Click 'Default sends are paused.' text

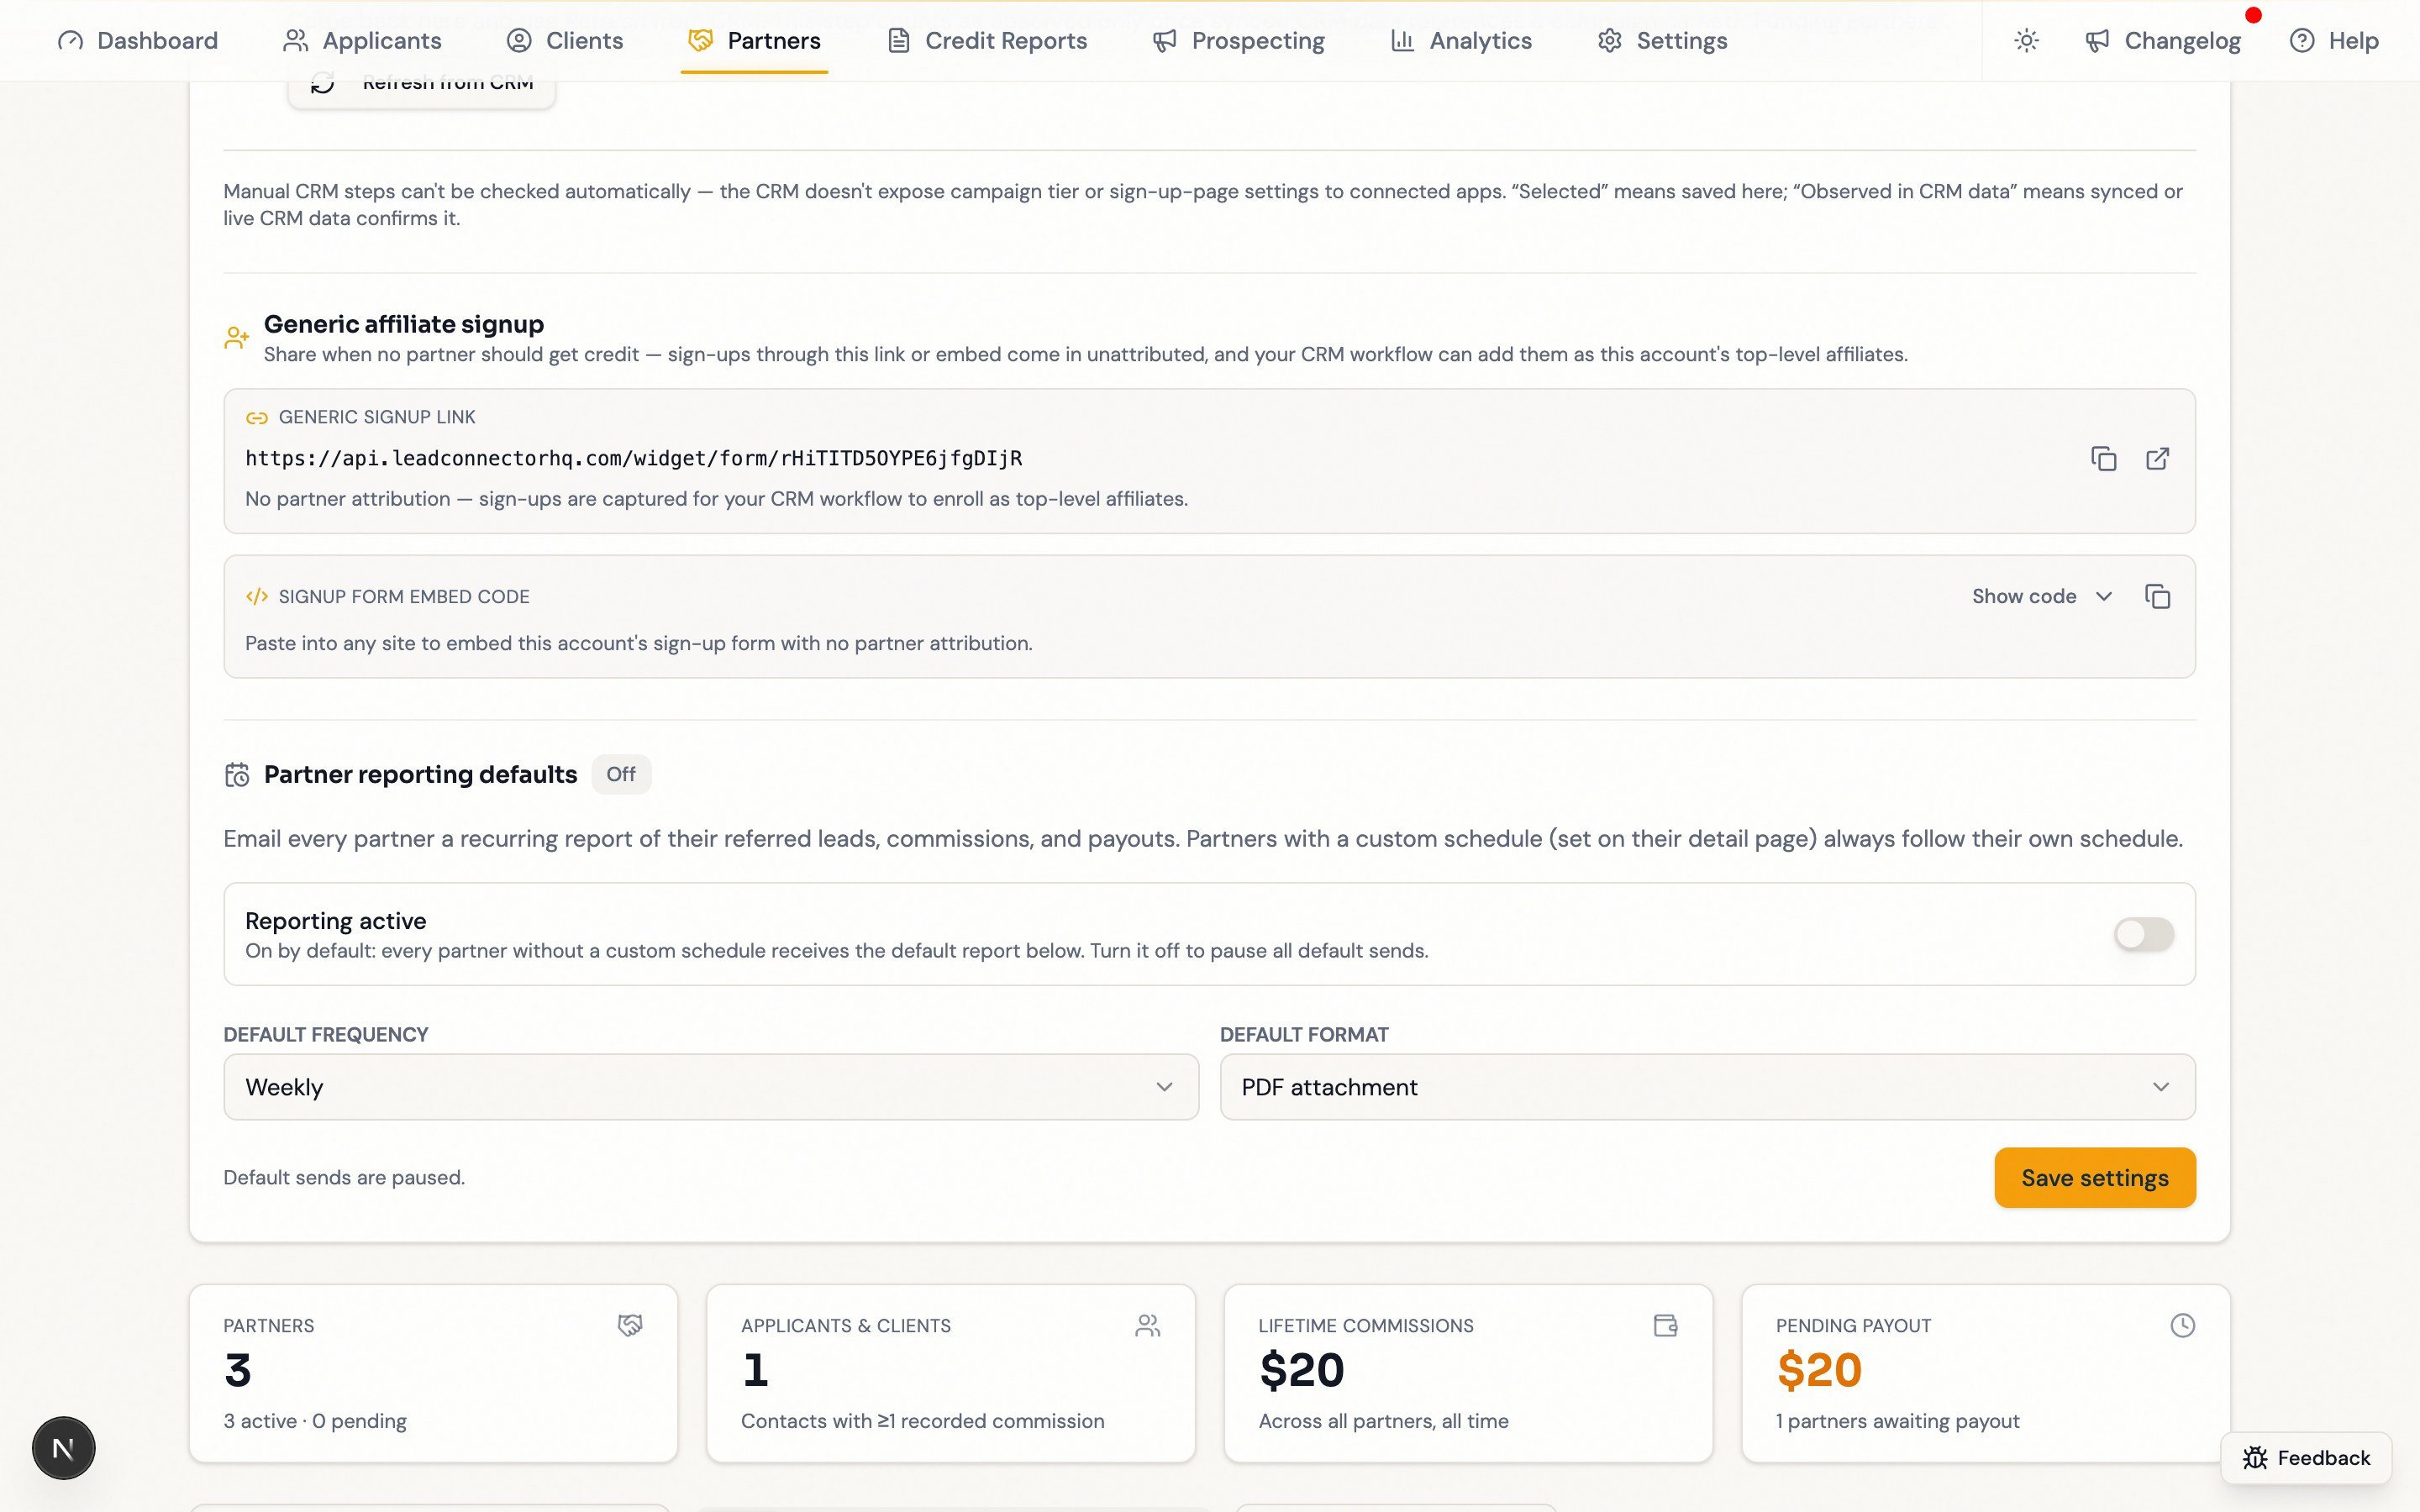(344, 1178)
